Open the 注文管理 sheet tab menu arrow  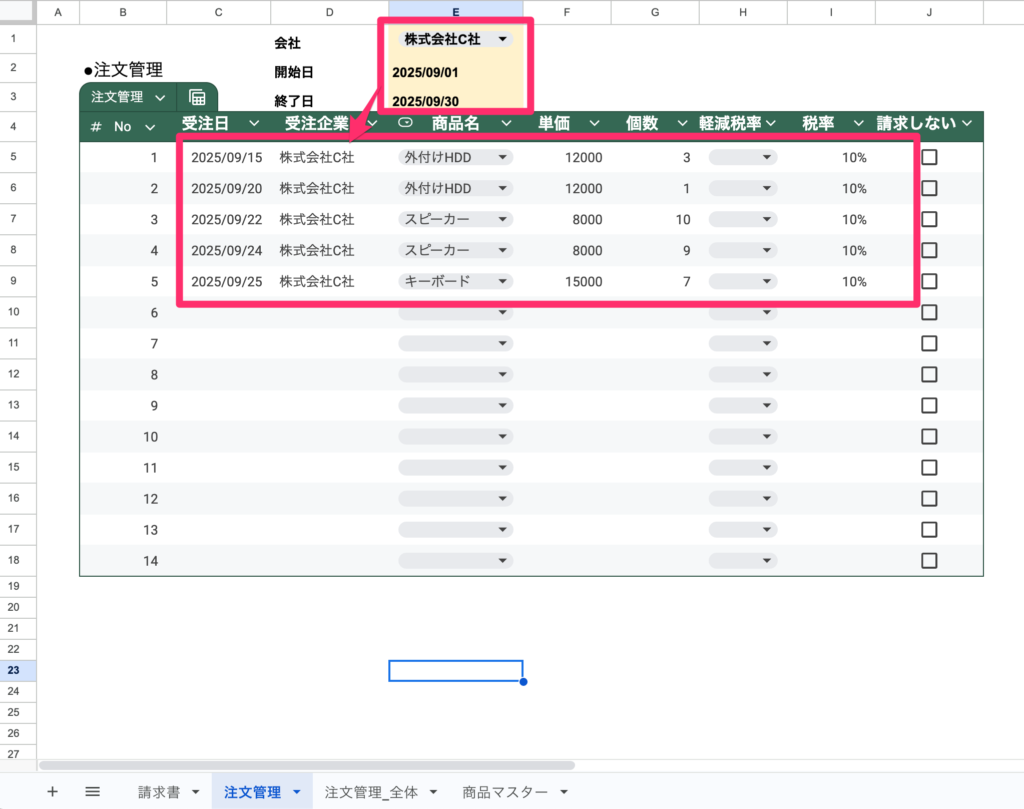coord(297,792)
